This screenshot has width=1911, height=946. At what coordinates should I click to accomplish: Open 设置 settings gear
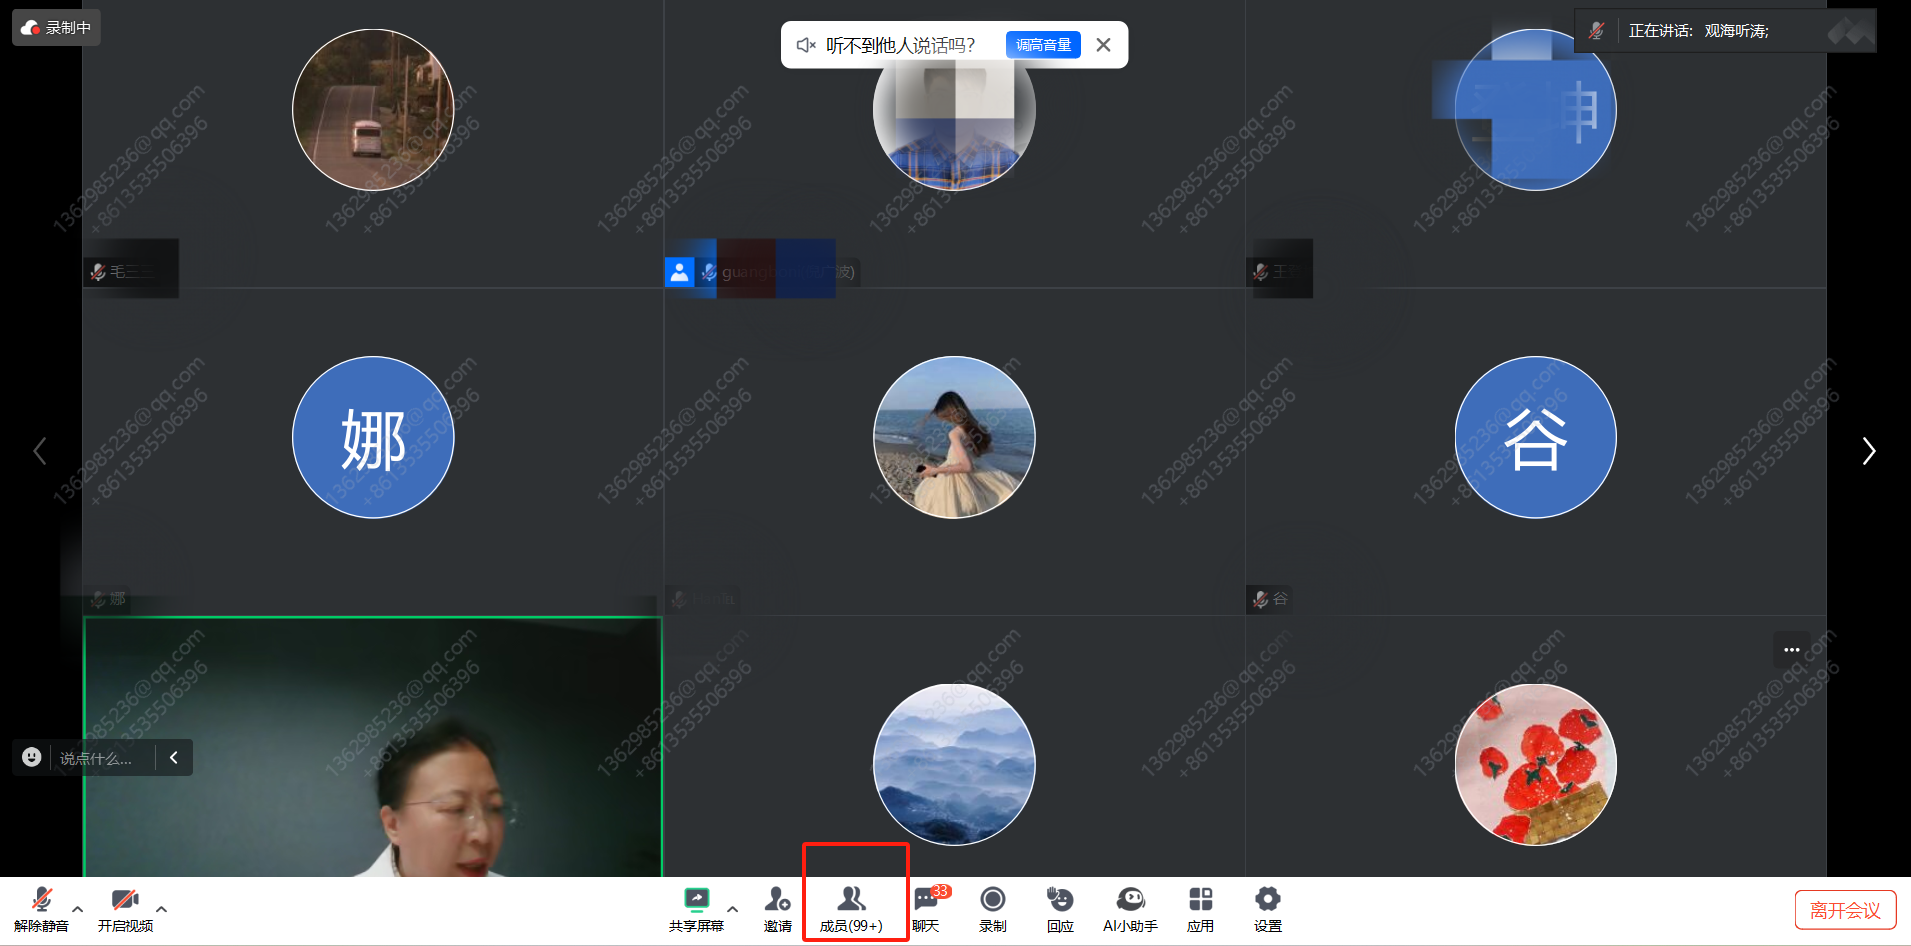[1267, 908]
